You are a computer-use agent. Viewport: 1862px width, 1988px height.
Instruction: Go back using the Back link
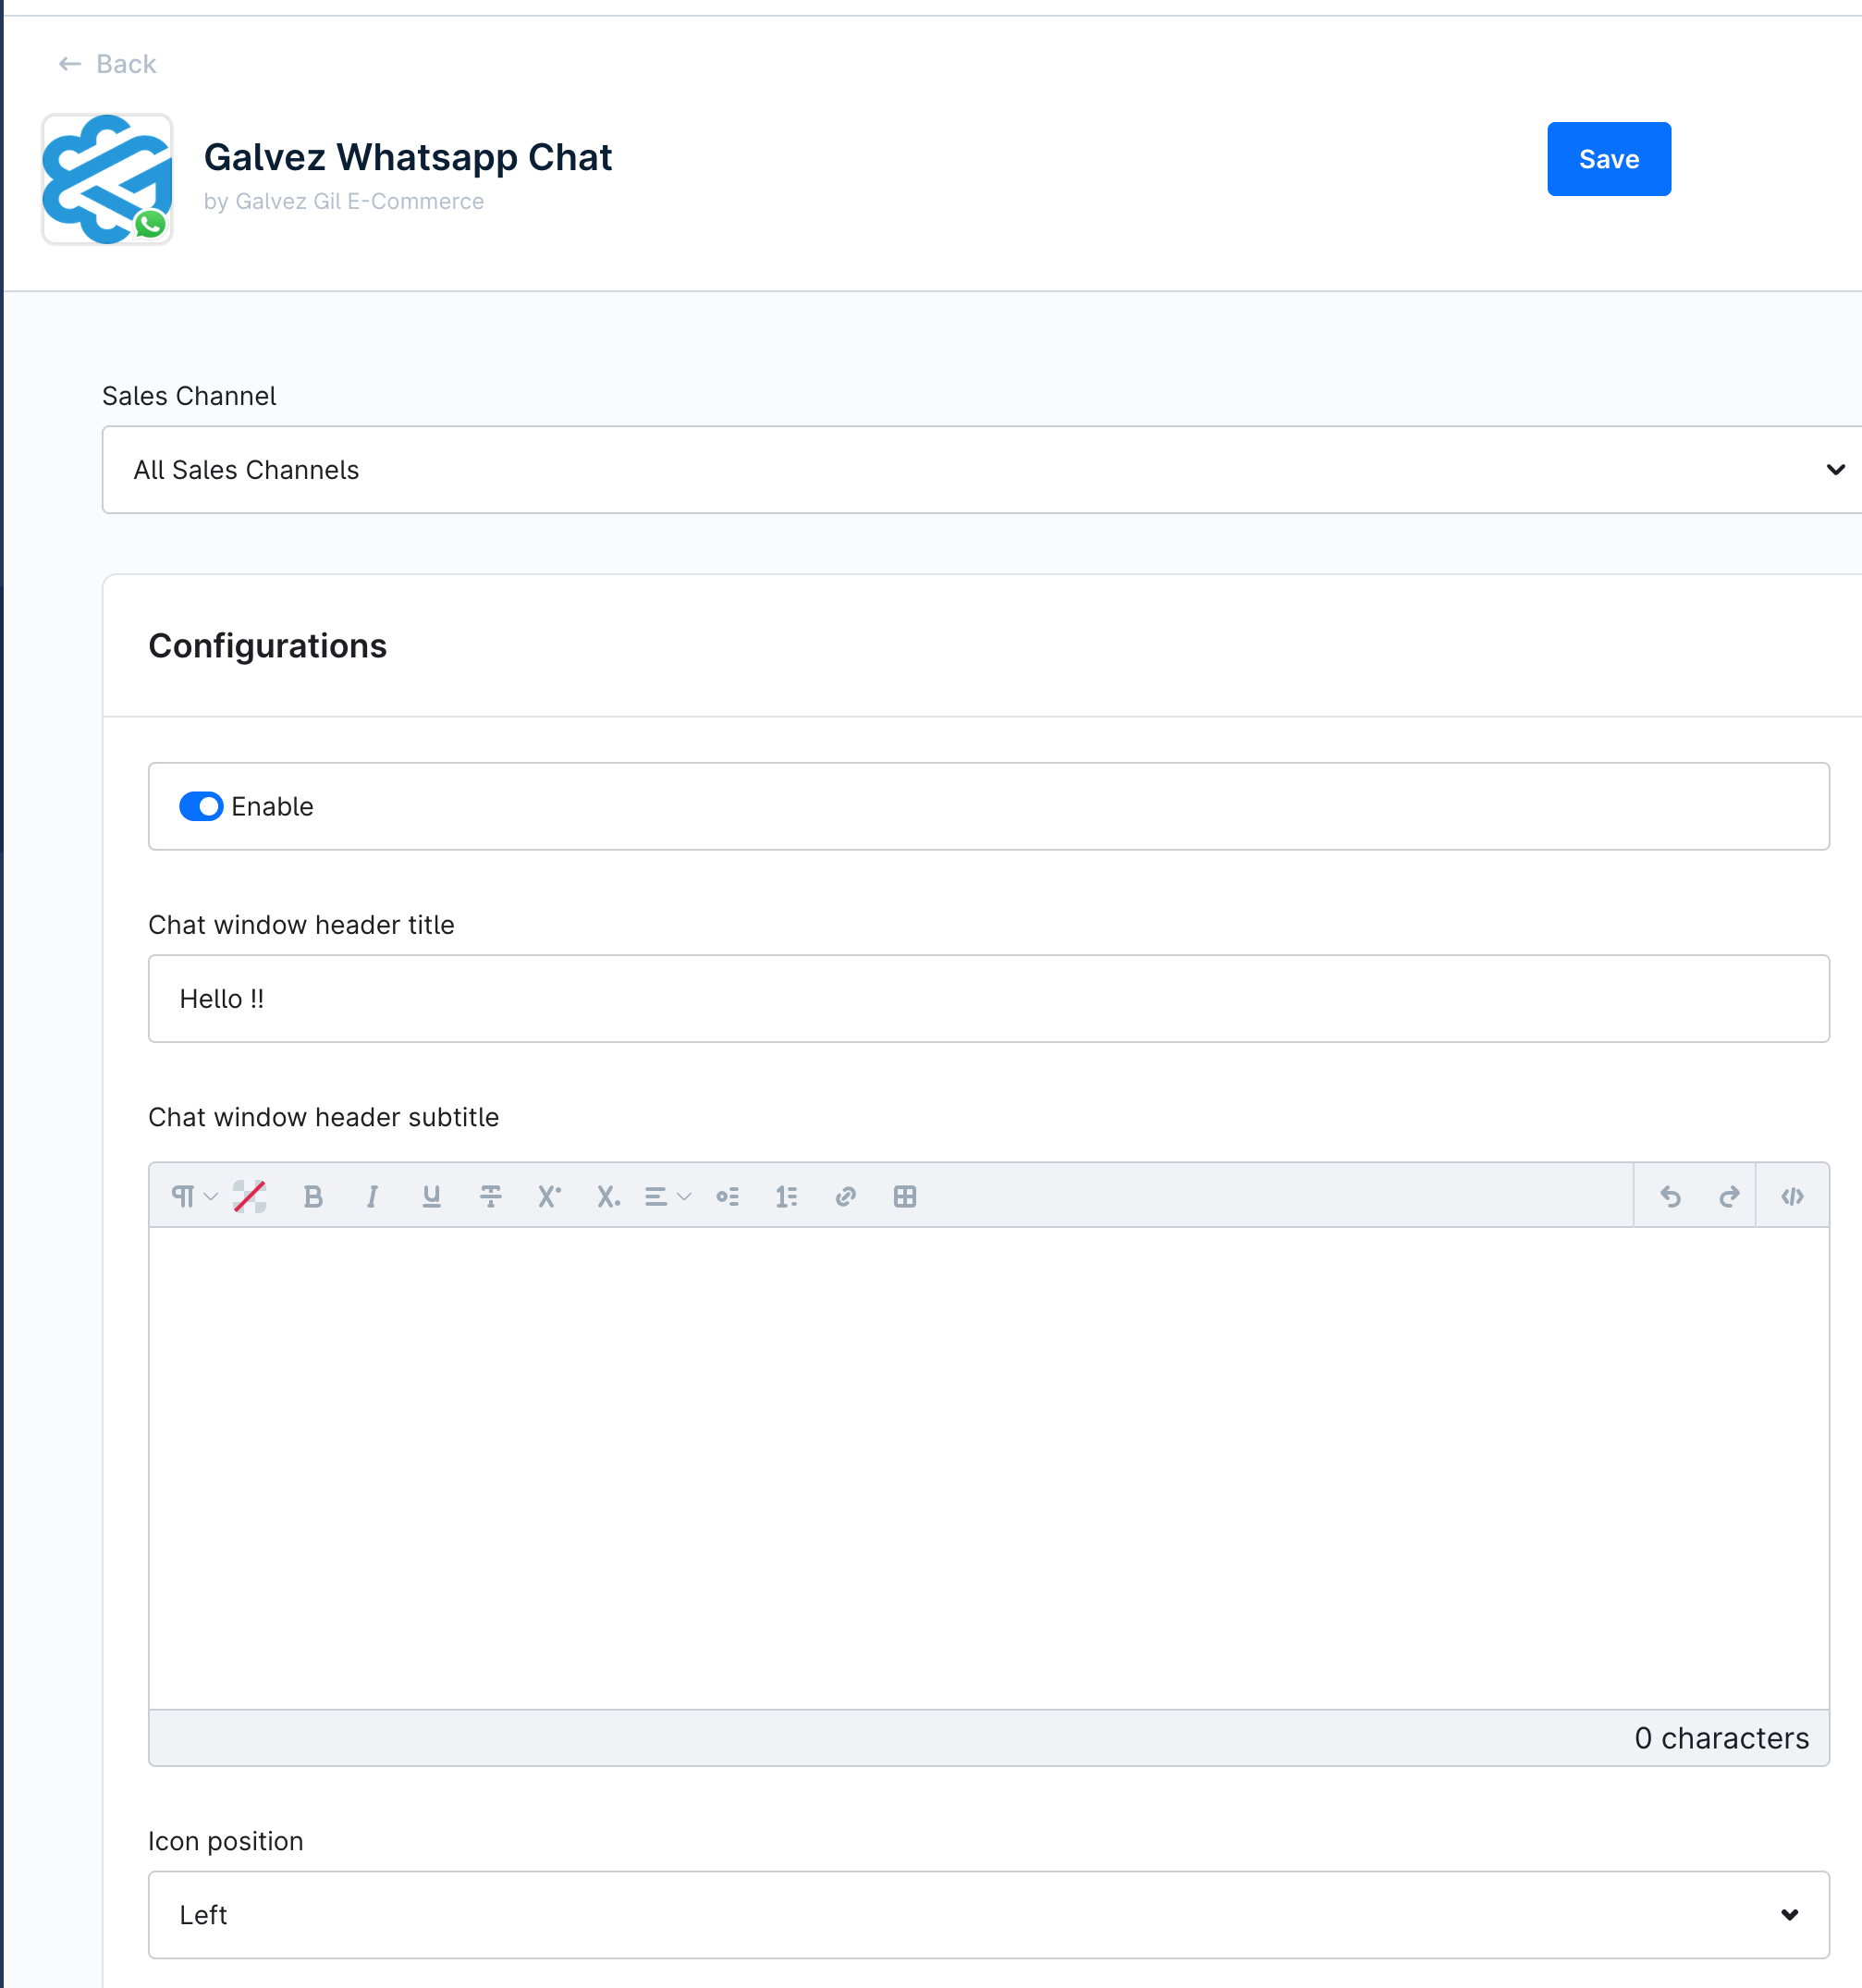click(107, 64)
